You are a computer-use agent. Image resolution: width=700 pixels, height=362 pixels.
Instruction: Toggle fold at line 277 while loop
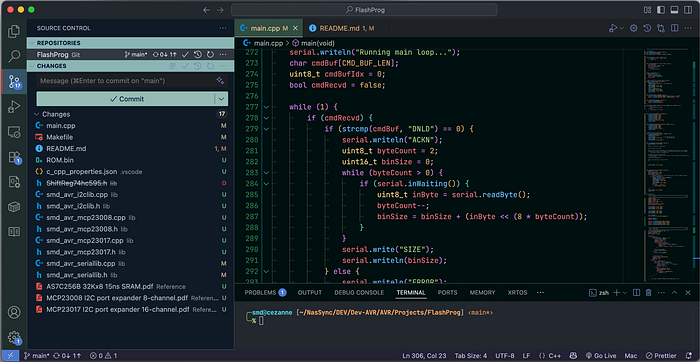click(267, 107)
